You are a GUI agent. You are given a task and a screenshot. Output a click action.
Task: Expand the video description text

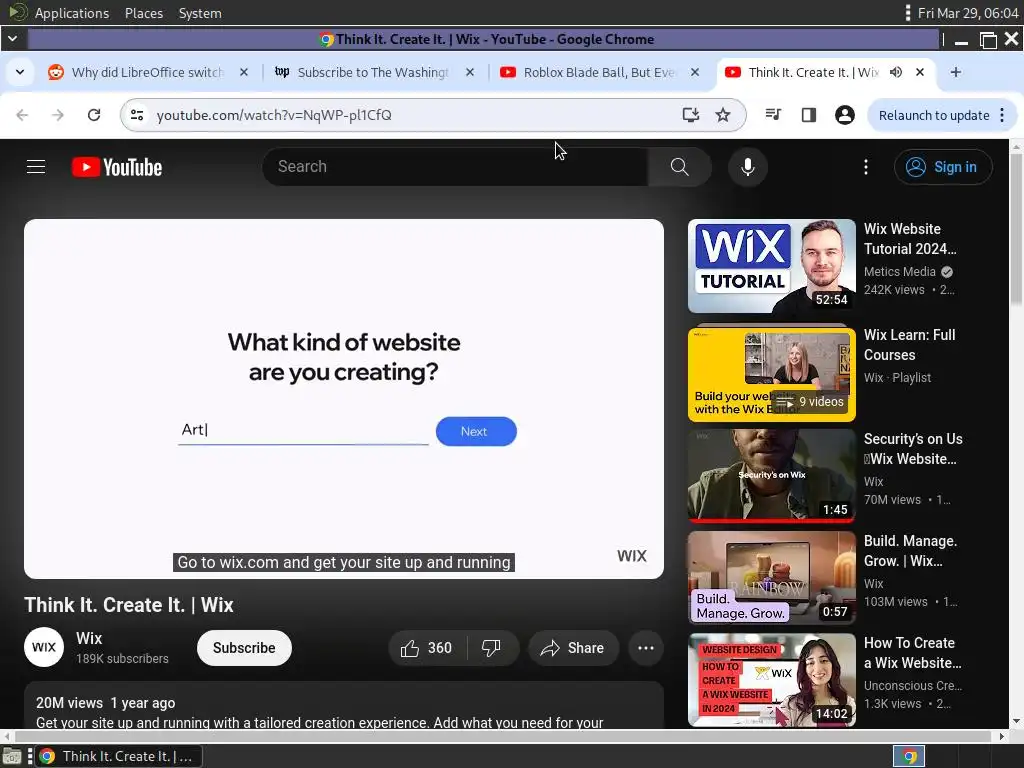coord(344,706)
